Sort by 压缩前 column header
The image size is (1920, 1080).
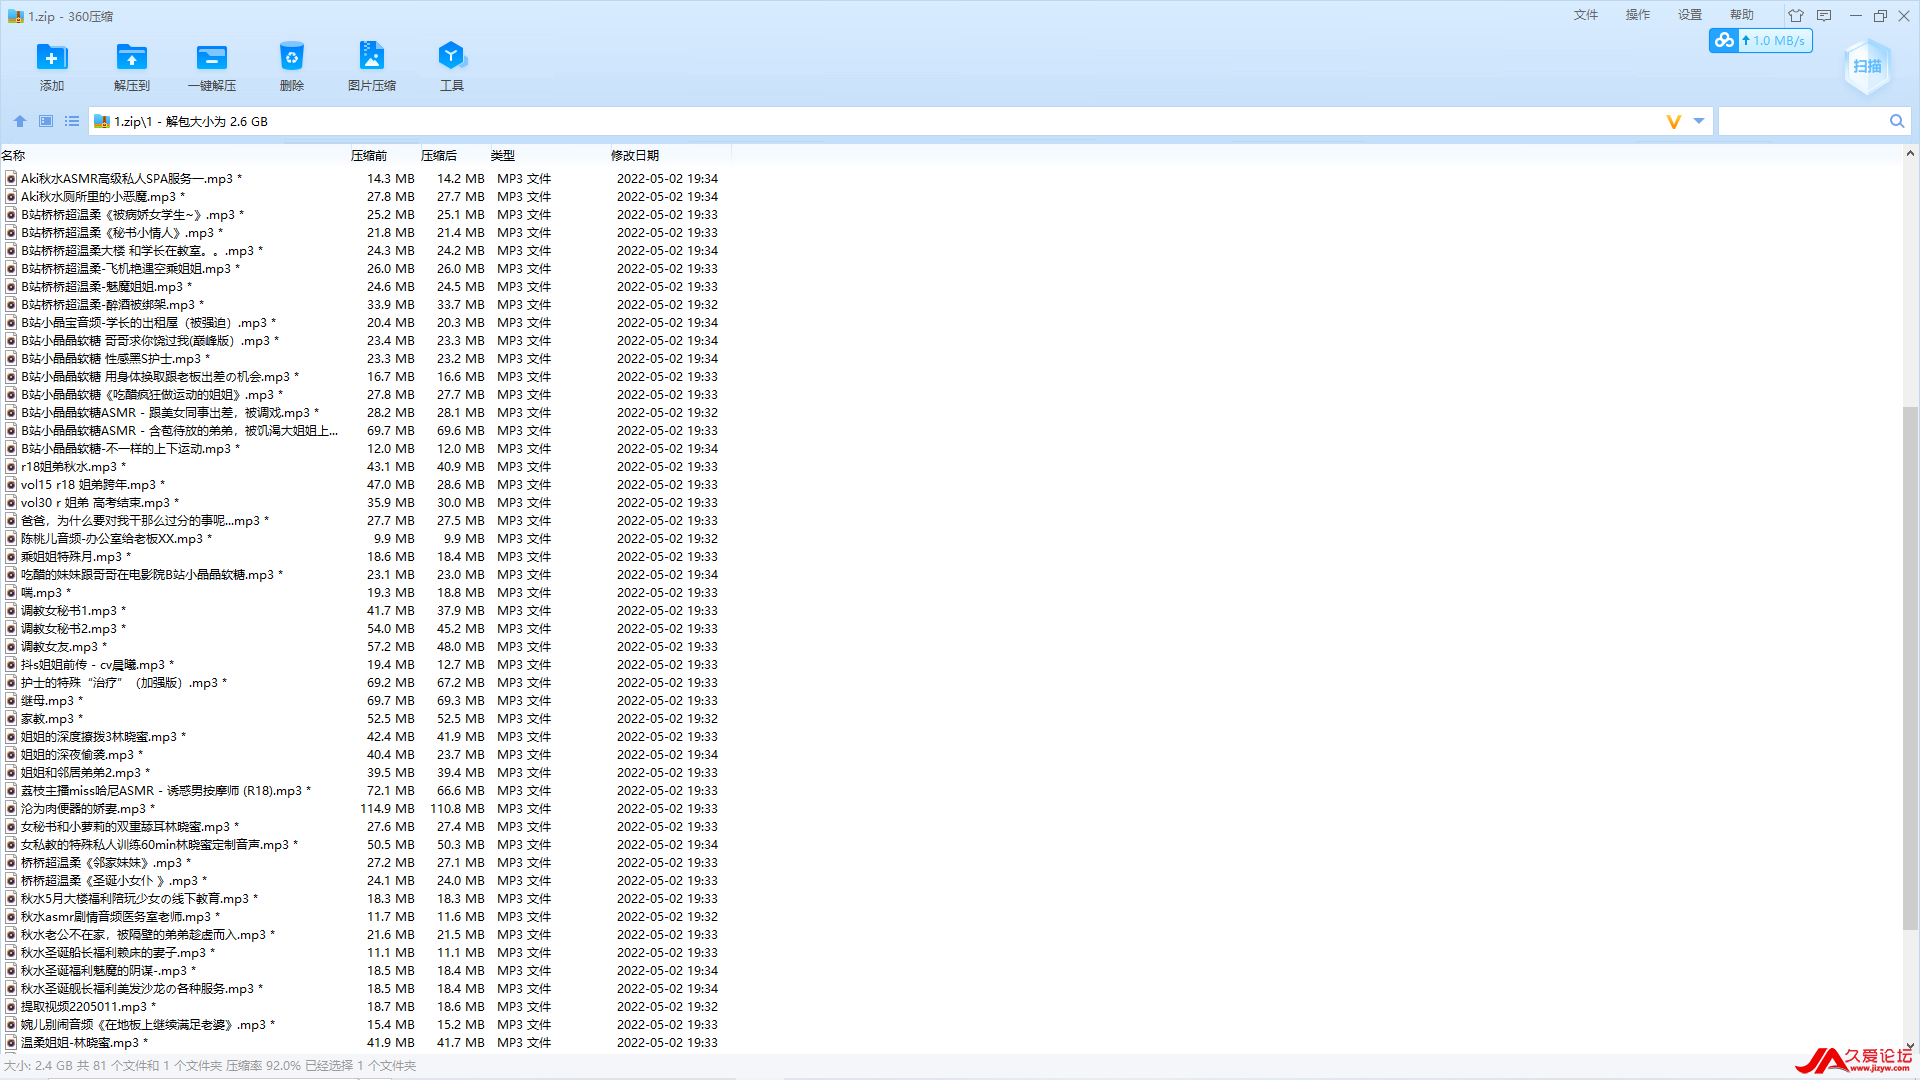click(369, 155)
